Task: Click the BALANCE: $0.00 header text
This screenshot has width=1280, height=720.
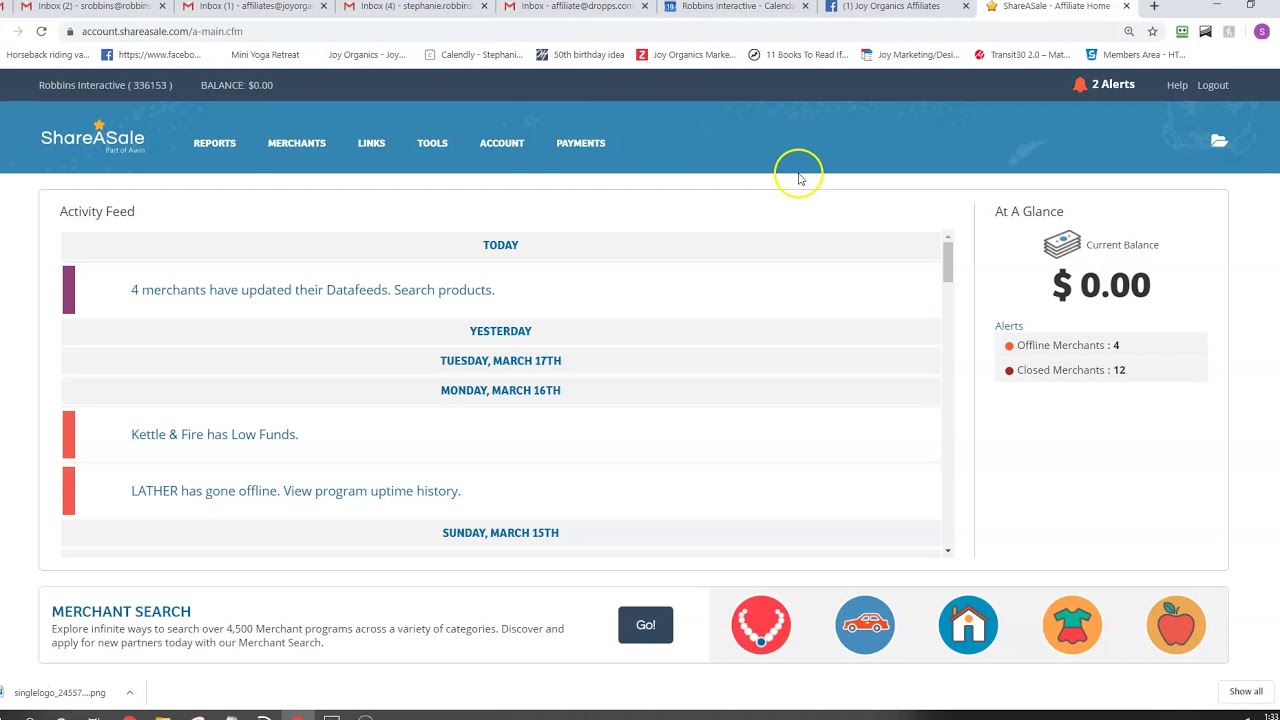Action: pos(237,85)
